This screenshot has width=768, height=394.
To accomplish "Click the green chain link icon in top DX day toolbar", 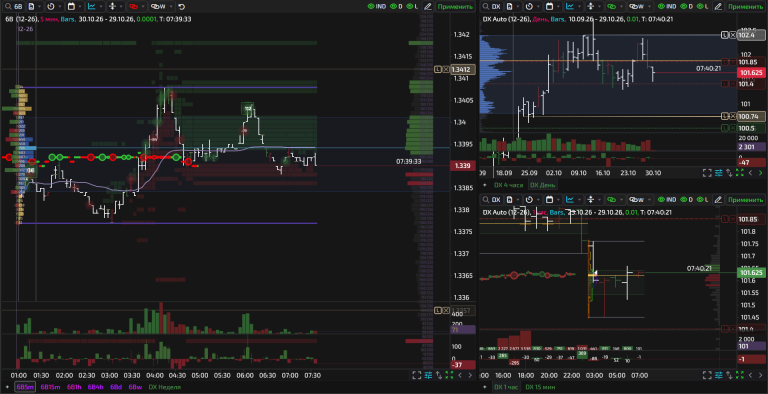I will [x=611, y=7].
